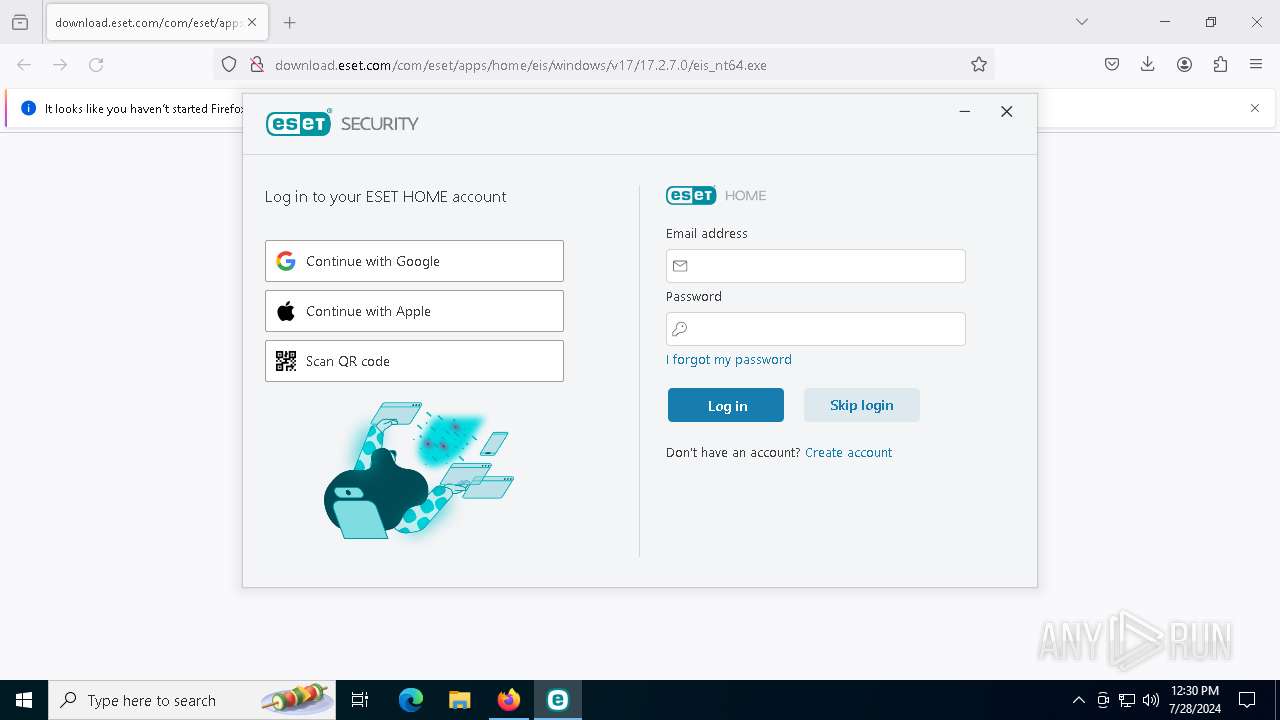The height and width of the screenshot is (720, 1280).
Task: Switch to Firefox on the taskbar
Action: pyautogui.click(x=509, y=700)
